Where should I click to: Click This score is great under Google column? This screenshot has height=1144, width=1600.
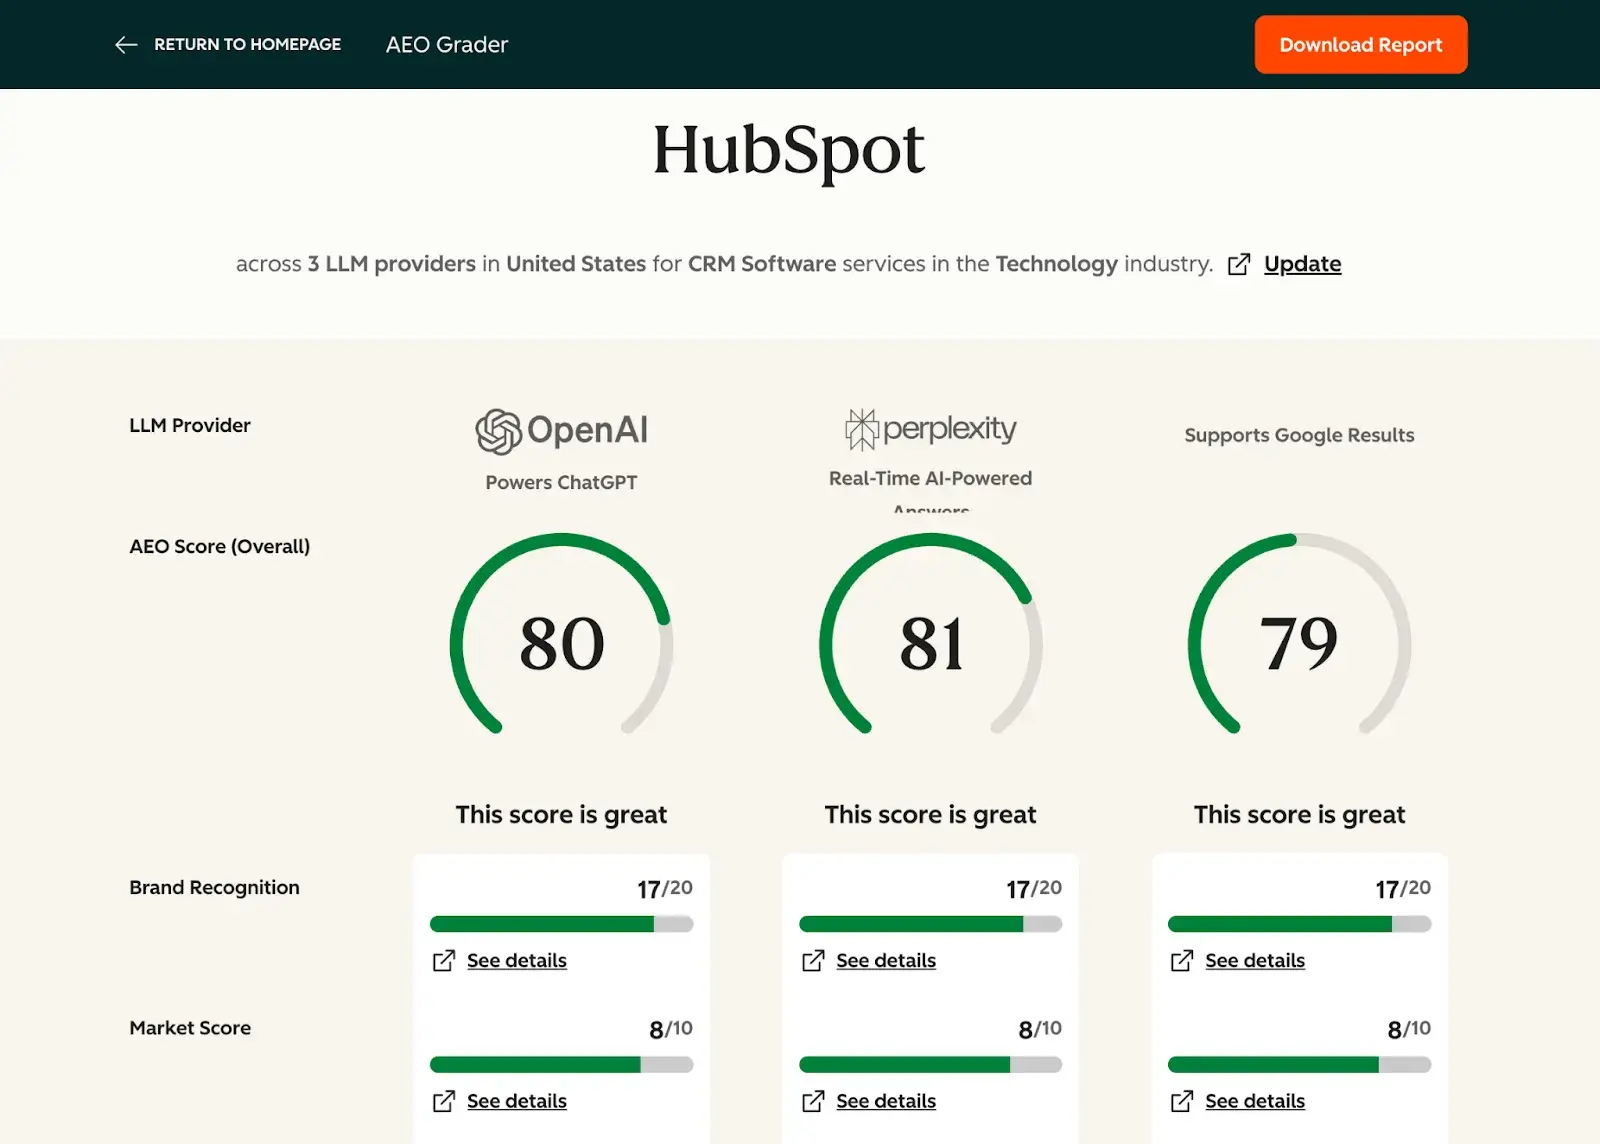click(x=1299, y=815)
